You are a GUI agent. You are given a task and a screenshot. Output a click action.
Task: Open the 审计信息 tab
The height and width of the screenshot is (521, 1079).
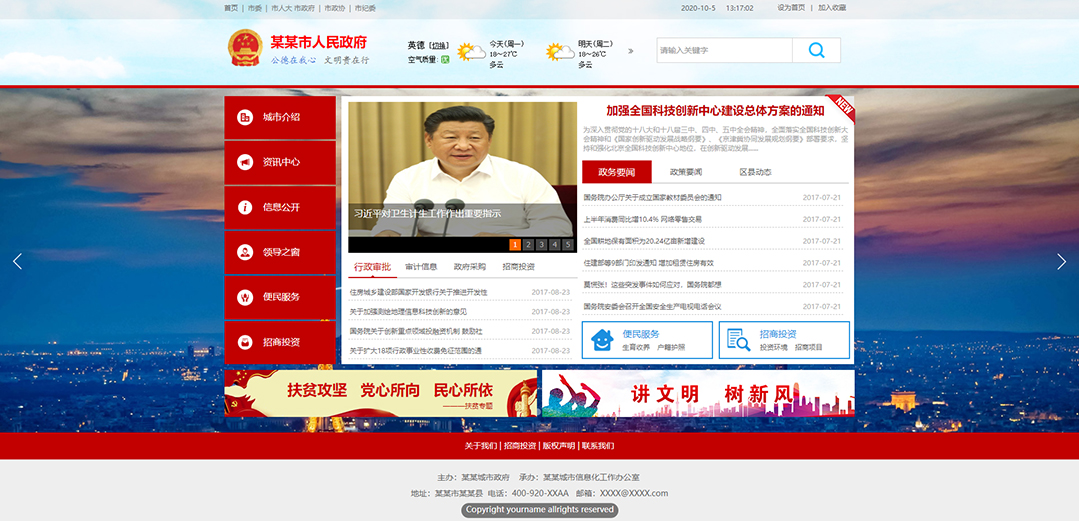pos(421,267)
